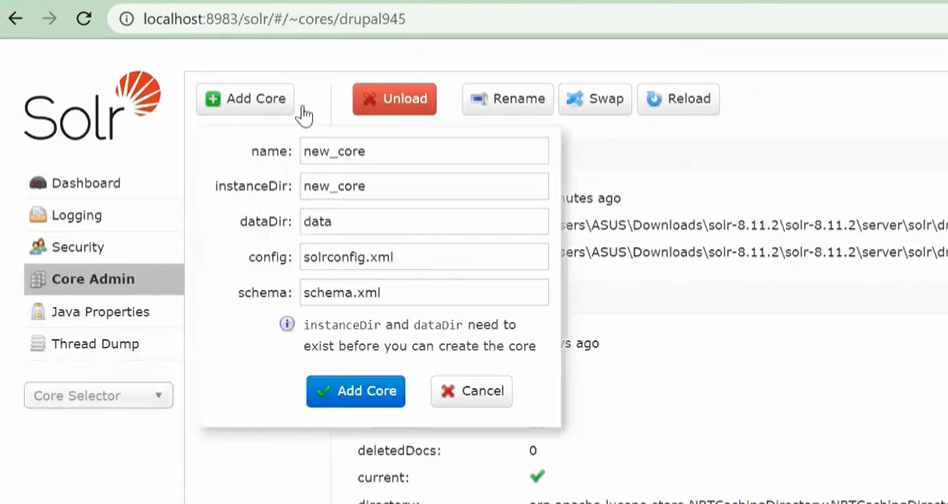Click the Logging icon in sidebar
Viewport: 948px width, 504px height.
tap(37, 215)
